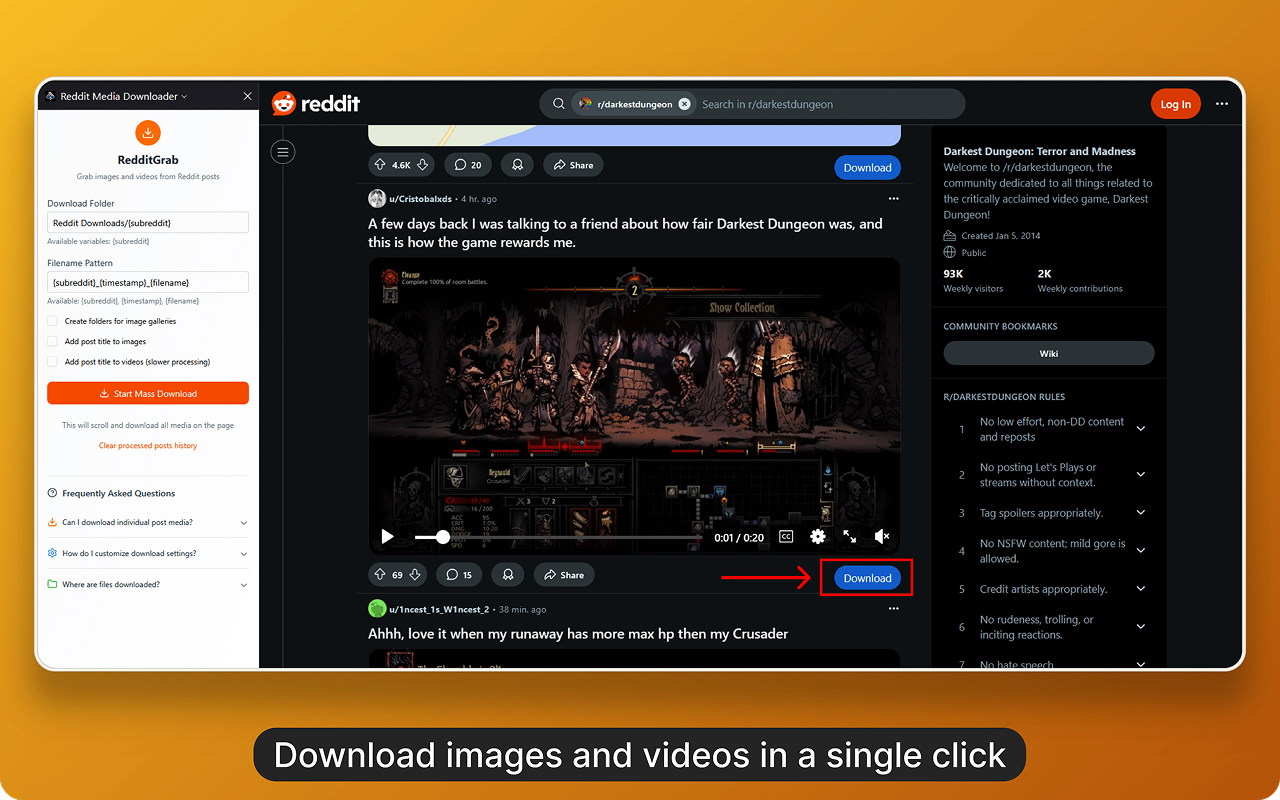Click Clear processed posts history link
This screenshot has width=1280, height=800.
click(x=148, y=446)
